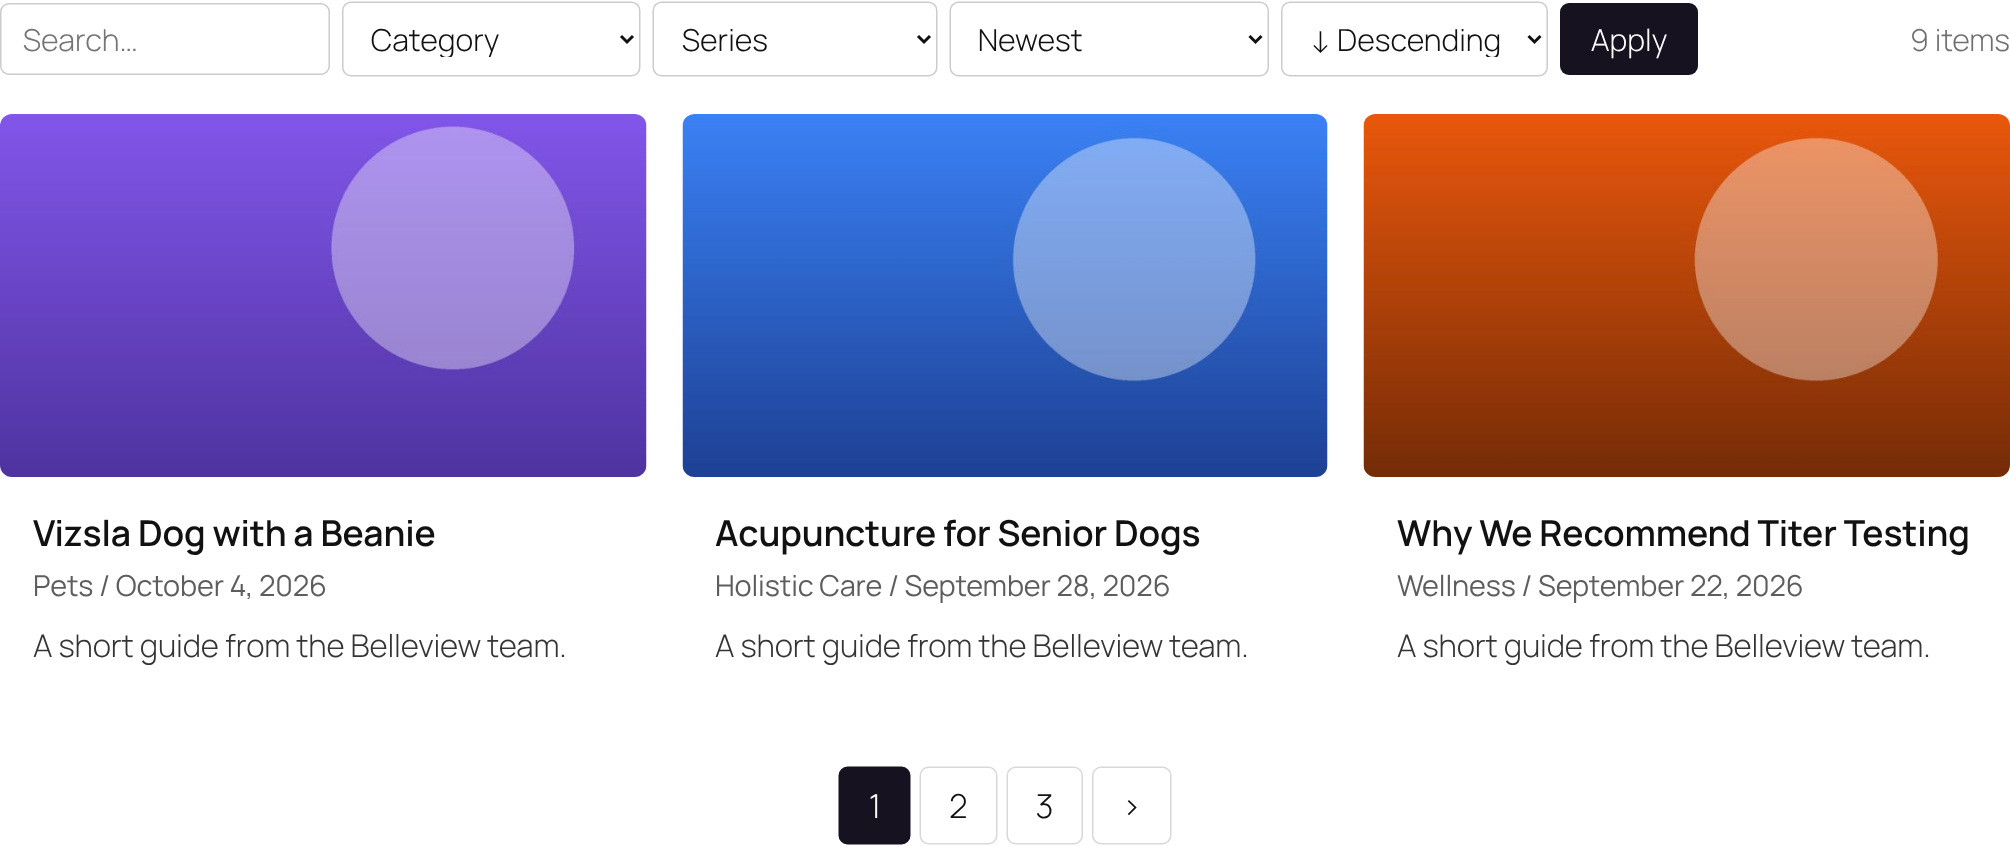This screenshot has height=846, width=2010.
Task: Open the Newest sort dropdown
Action: coord(1109,40)
